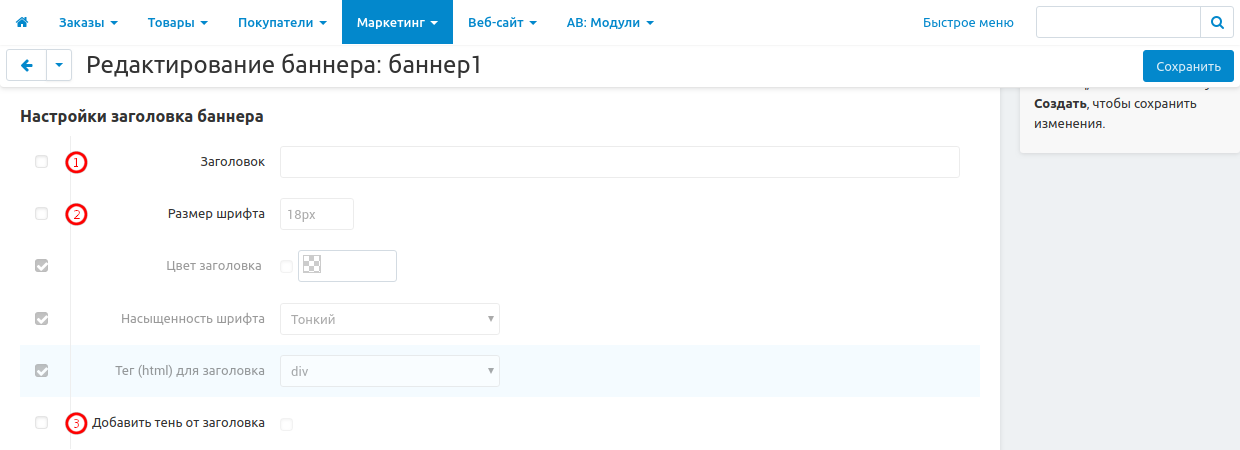1240x450 pixels.
Task: Click the search magnifier icon
Action: pos(1216,22)
